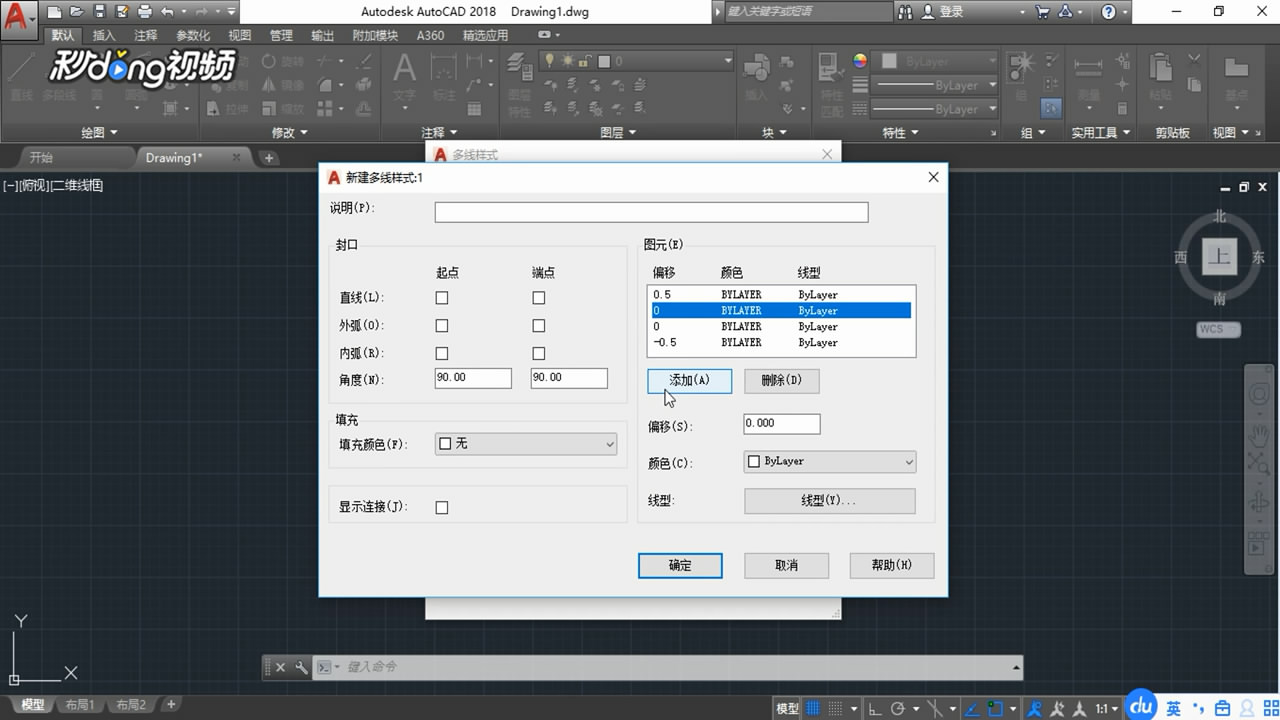The height and width of the screenshot is (720, 1280).
Task: Select the 0.5 offset element row
Action: [x=780, y=295]
